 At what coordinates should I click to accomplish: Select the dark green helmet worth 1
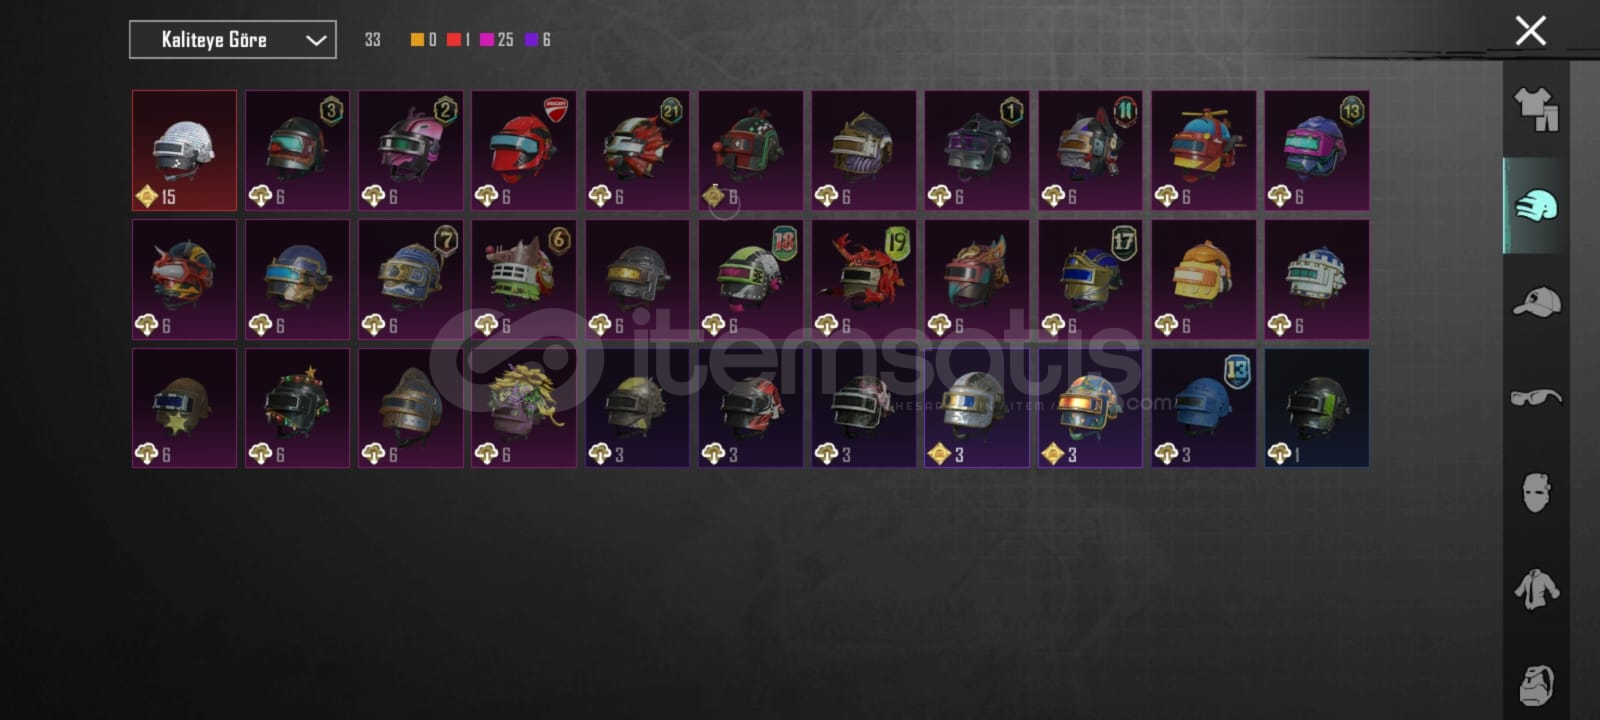click(1317, 407)
